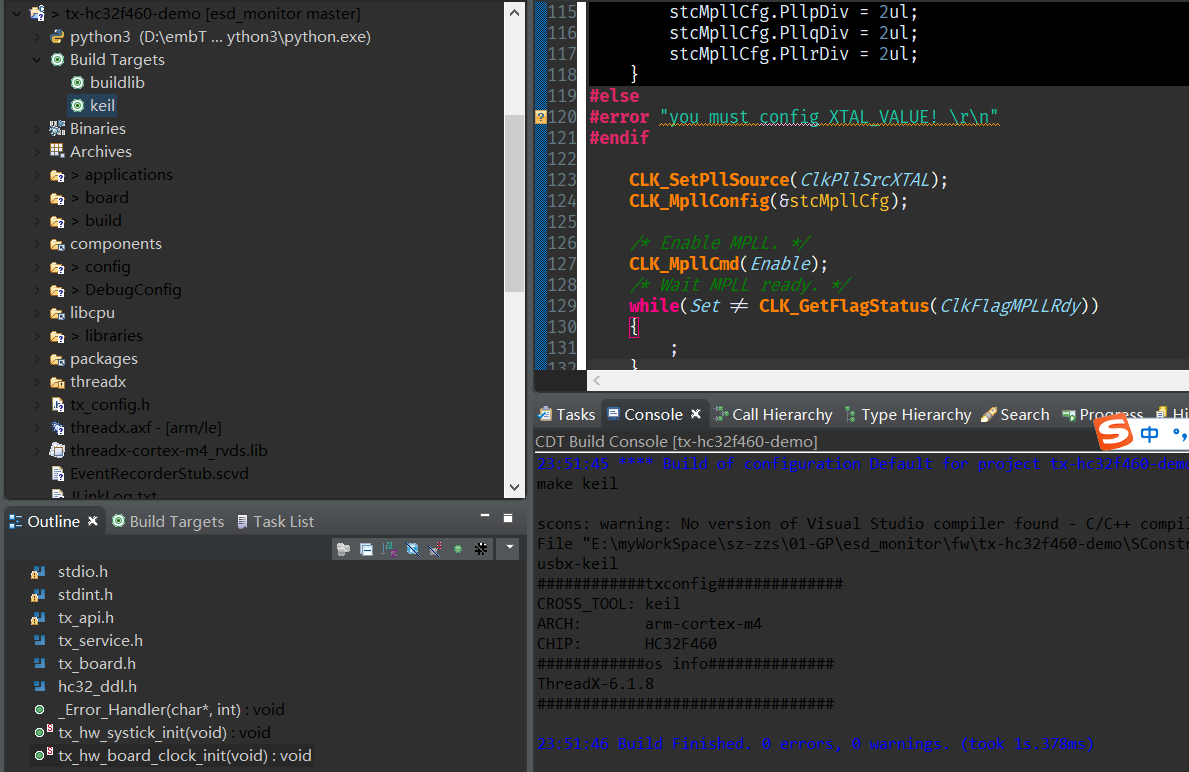Toggle Hide Fields filter in Outline toolbar
The width and height of the screenshot is (1189, 772).
(x=412, y=549)
